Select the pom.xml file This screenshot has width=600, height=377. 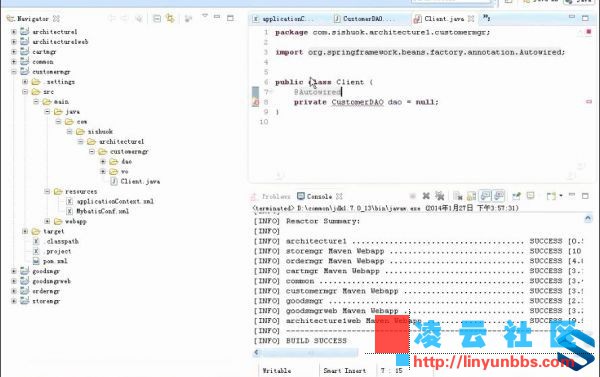[x=55, y=261]
